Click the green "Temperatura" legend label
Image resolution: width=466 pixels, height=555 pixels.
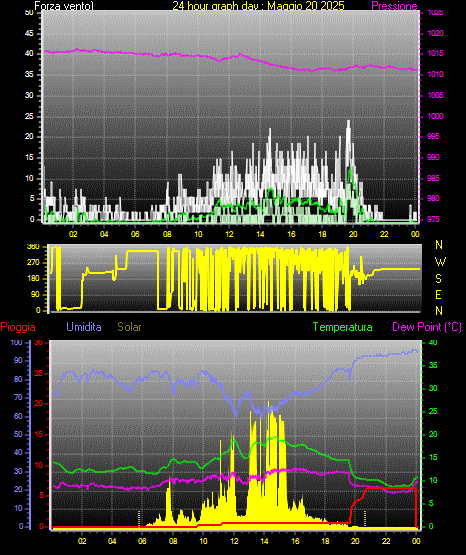(x=343, y=327)
